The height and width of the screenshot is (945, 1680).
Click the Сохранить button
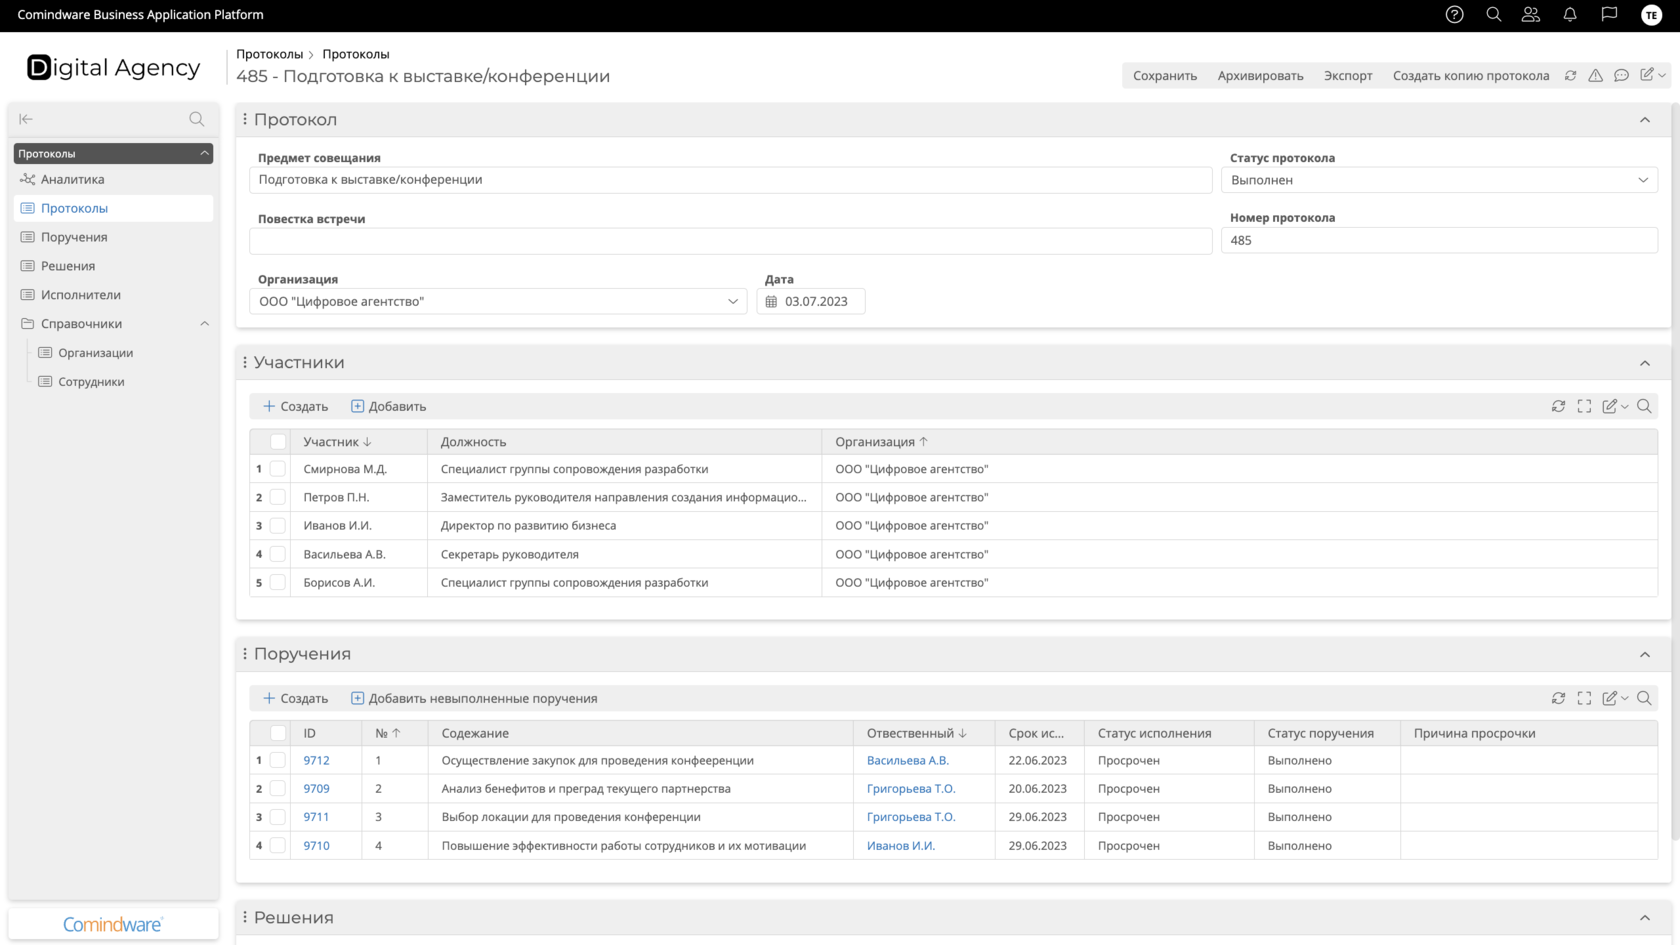[1165, 76]
